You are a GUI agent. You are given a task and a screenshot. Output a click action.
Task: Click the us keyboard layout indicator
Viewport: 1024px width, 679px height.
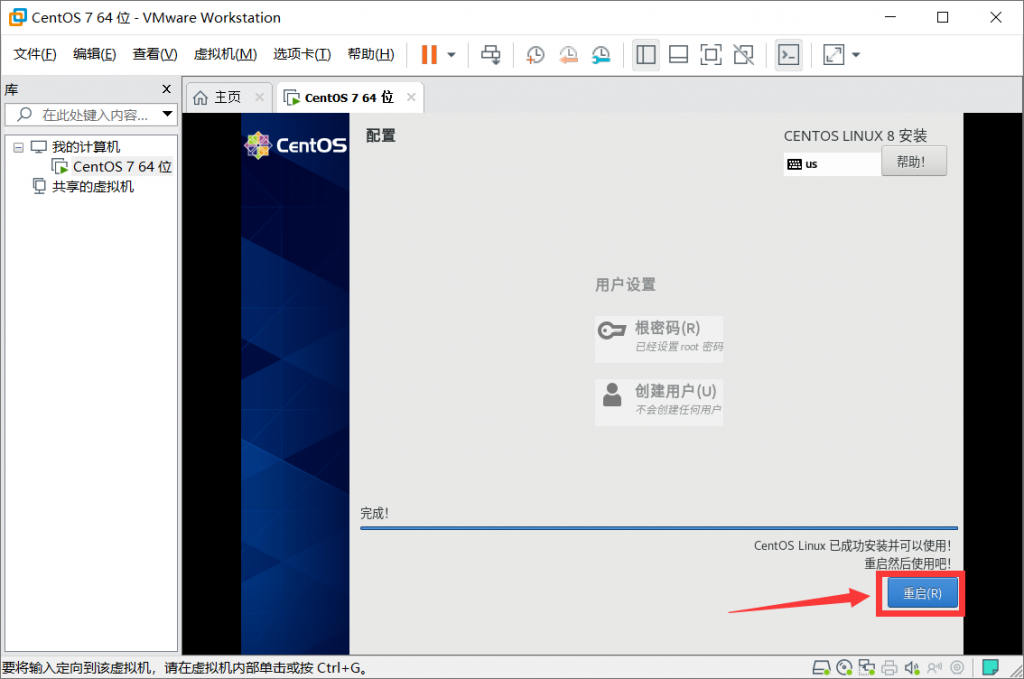832,164
